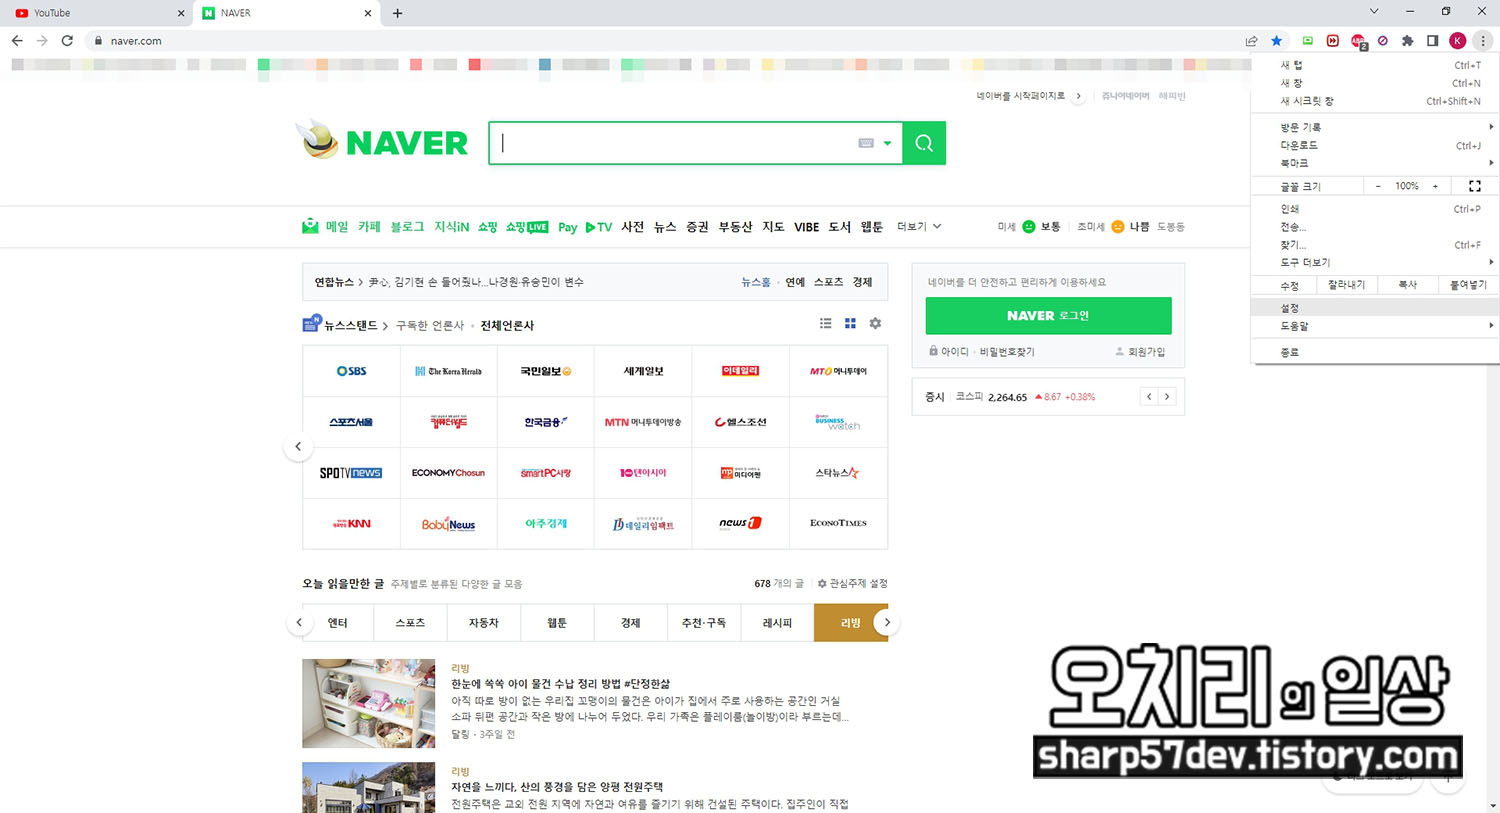Expand the search autocomplete dropdown arrow
The image size is (1500, 813).
(x=887, y=143)
